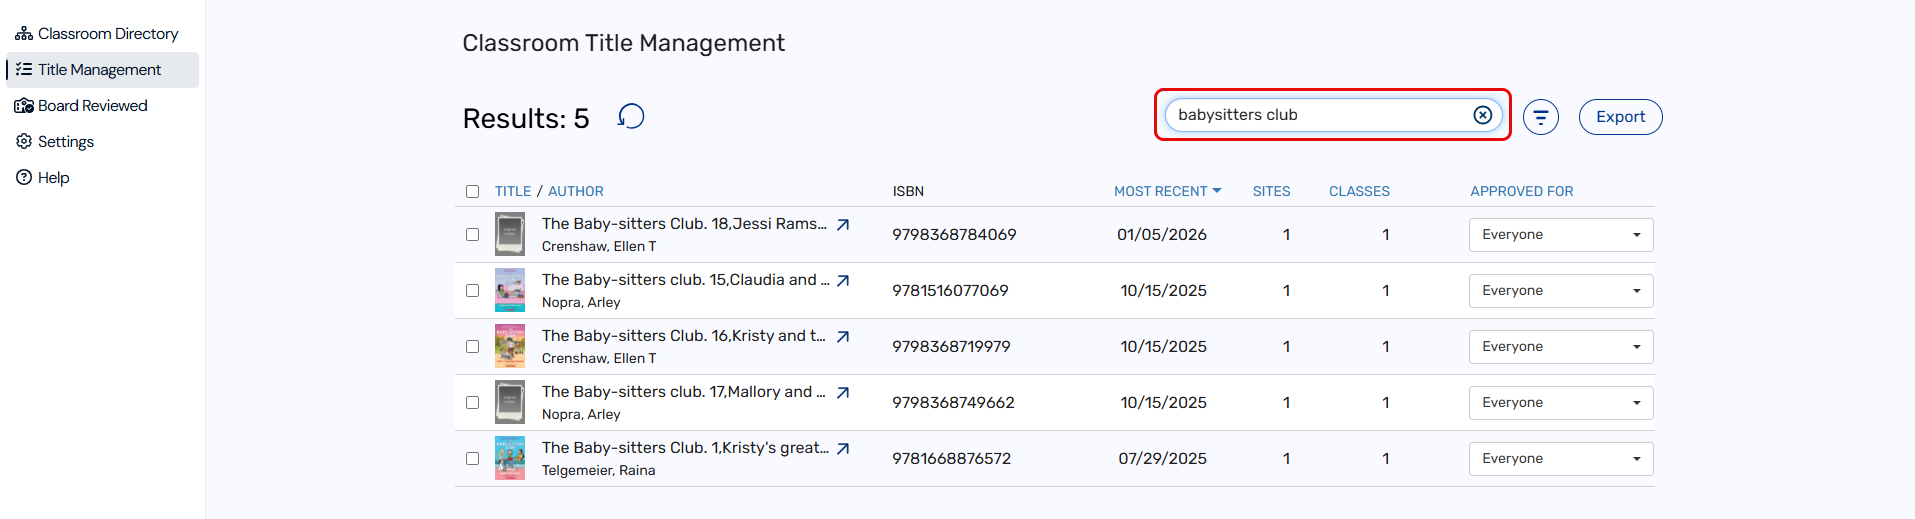The image size is (1915, 519).
Task: Check the Claudia and... title row
Action: click(472, 290)
